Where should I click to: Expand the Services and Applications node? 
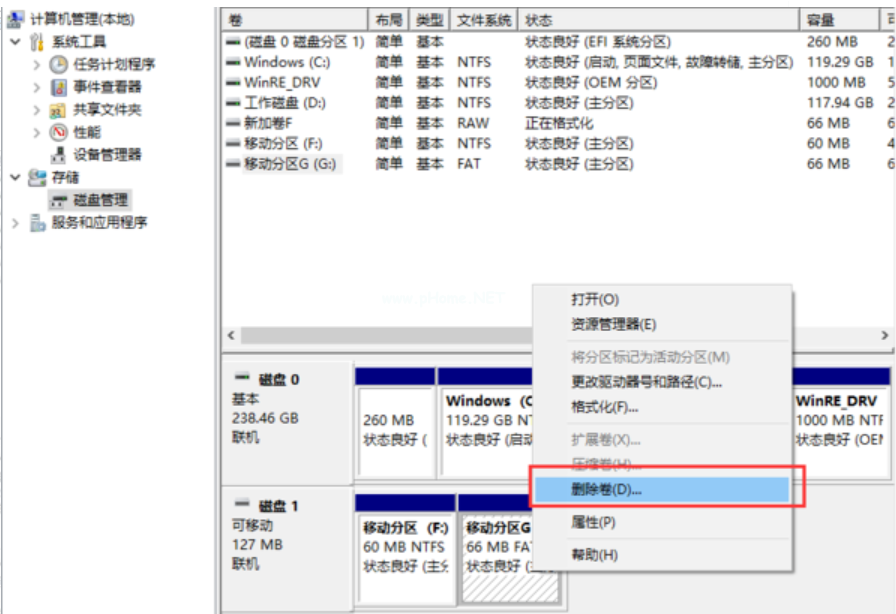15,223
